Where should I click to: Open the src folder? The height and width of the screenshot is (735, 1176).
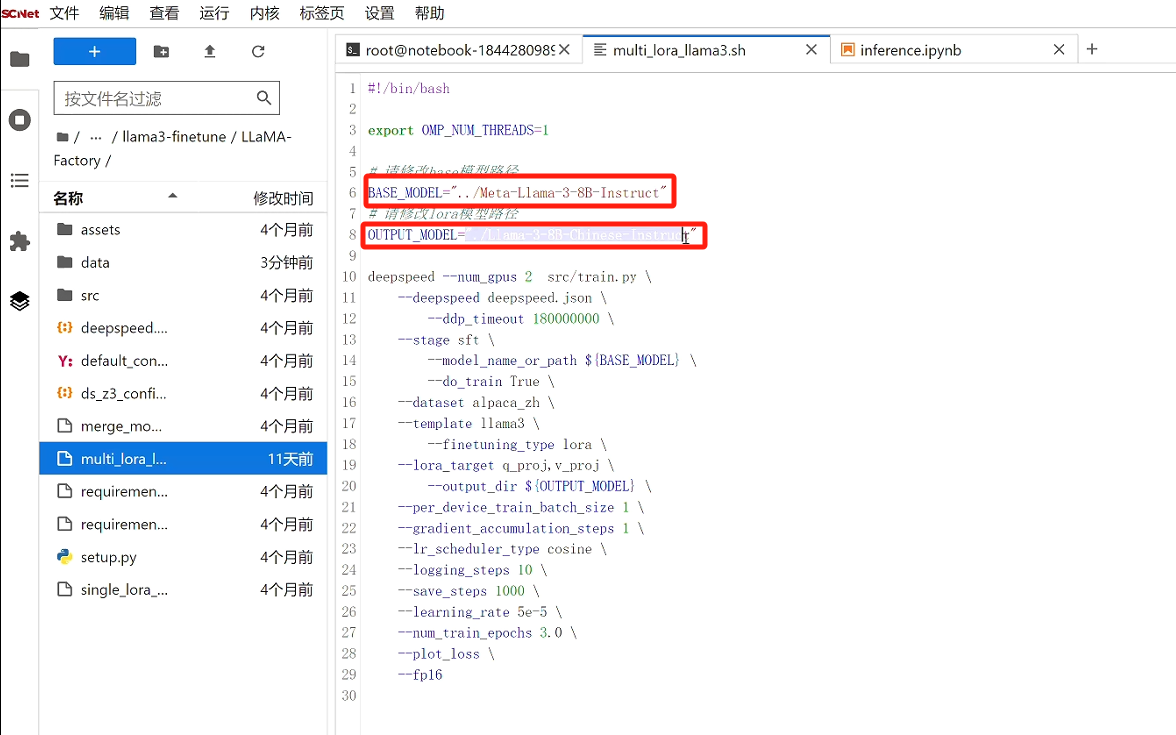pos(90,295)
